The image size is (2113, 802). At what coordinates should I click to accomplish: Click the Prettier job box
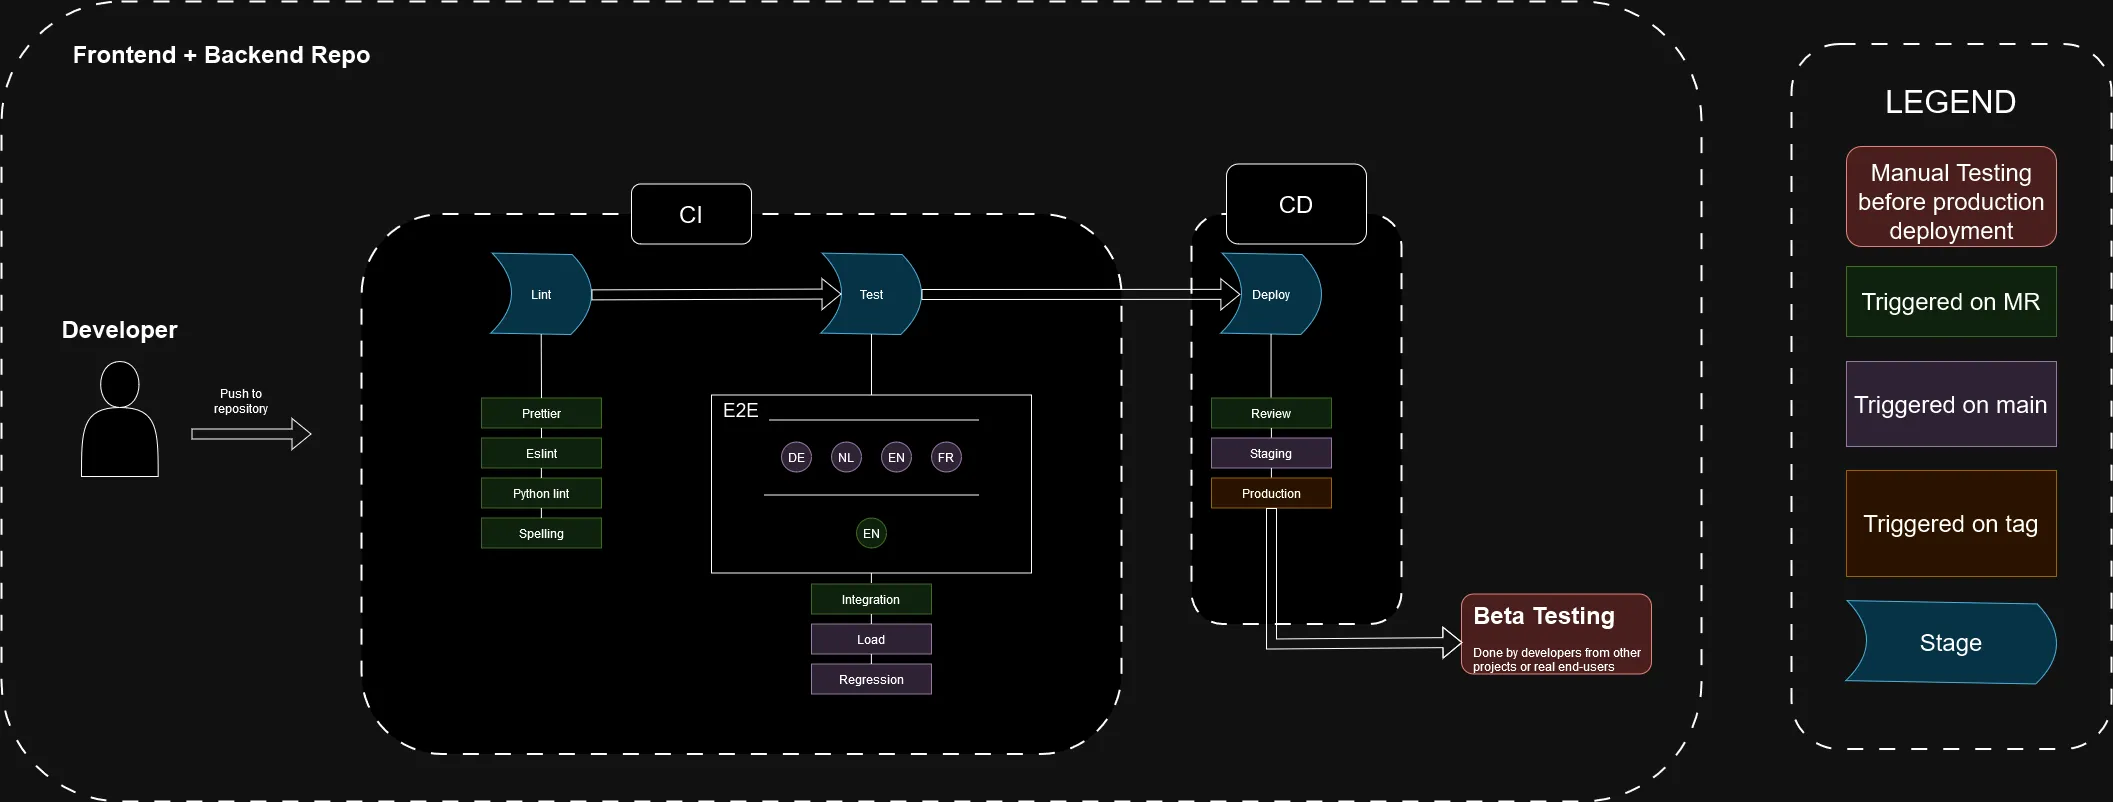click(x=541, y=413)
